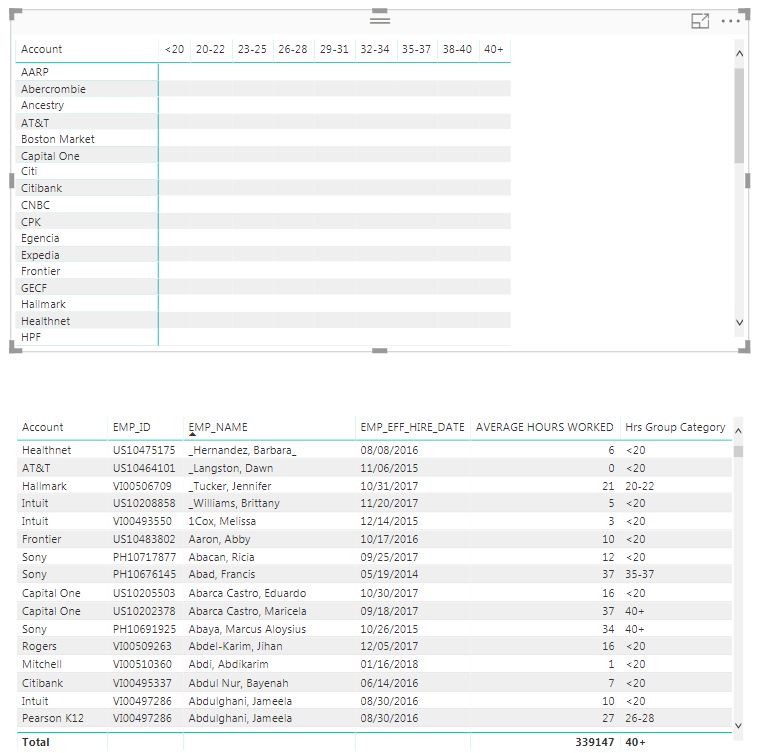Click the lower table scrollbar up arrow
The width and height of the screenshot is (776, 753).
pos(738,431)
